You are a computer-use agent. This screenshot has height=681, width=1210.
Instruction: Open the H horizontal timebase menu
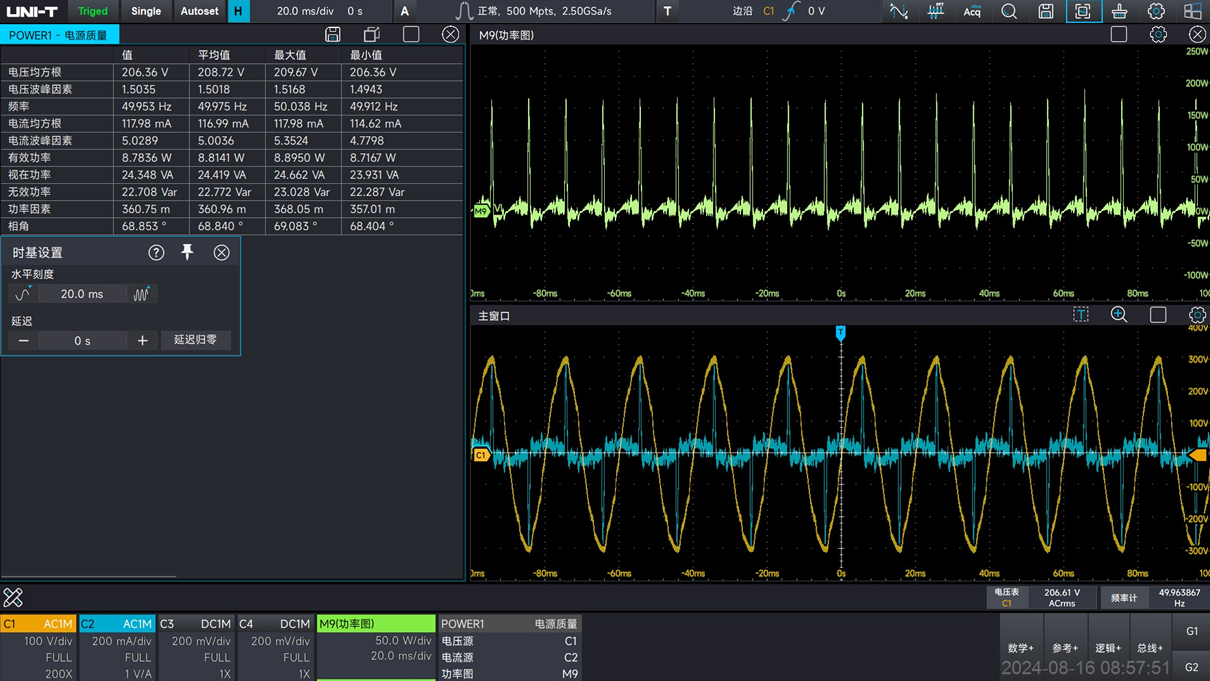238,11
